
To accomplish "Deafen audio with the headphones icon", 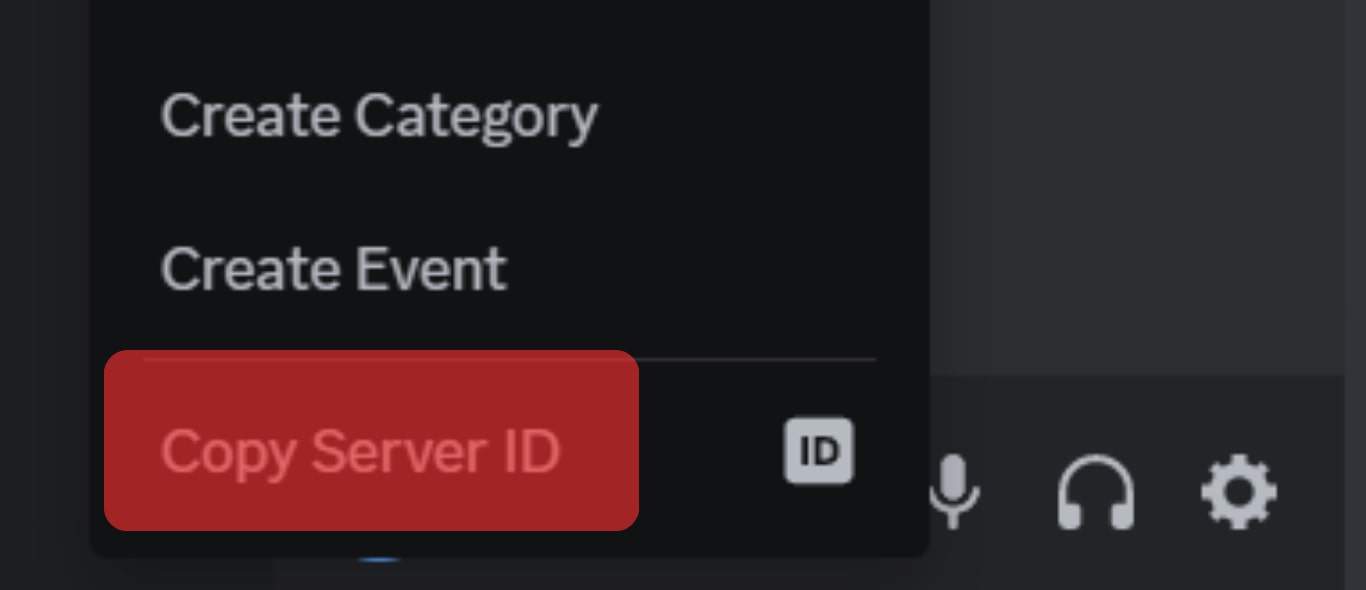I will coord(1096,491).
